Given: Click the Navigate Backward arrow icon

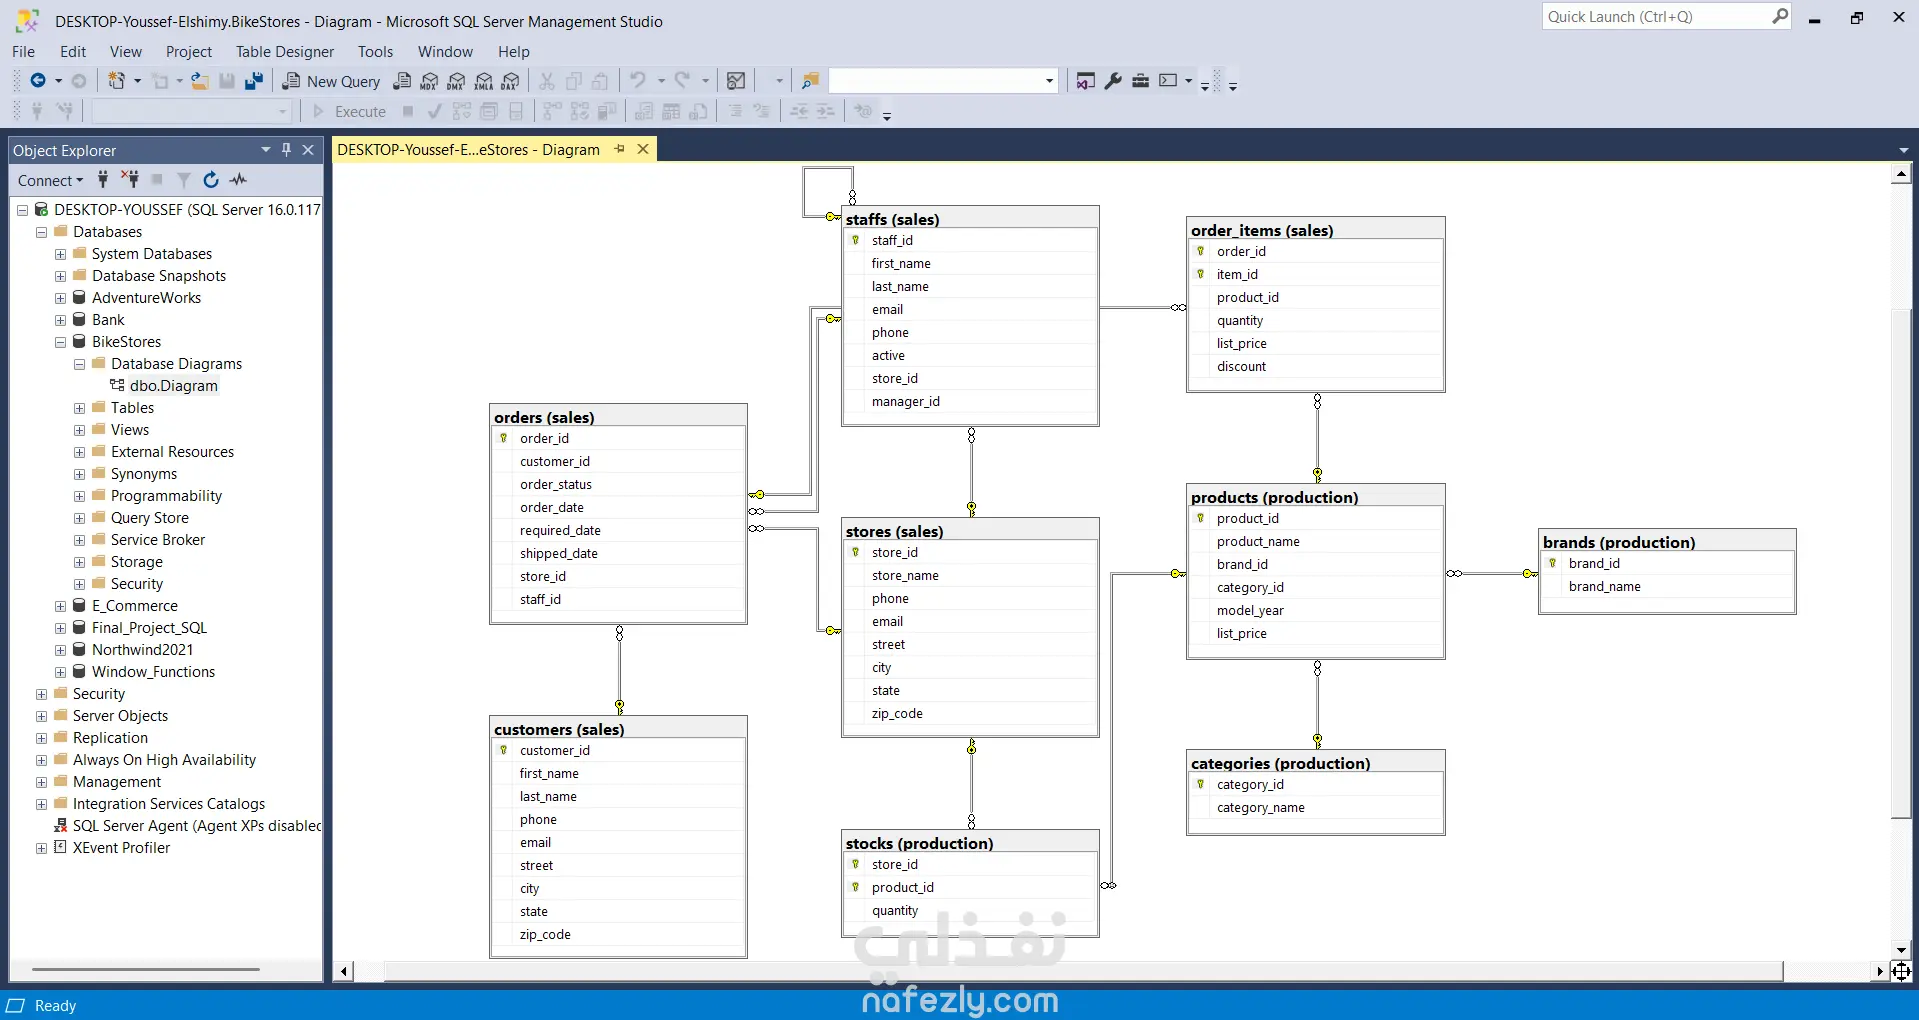Looking at the screenshot, I should pos(38,81).
